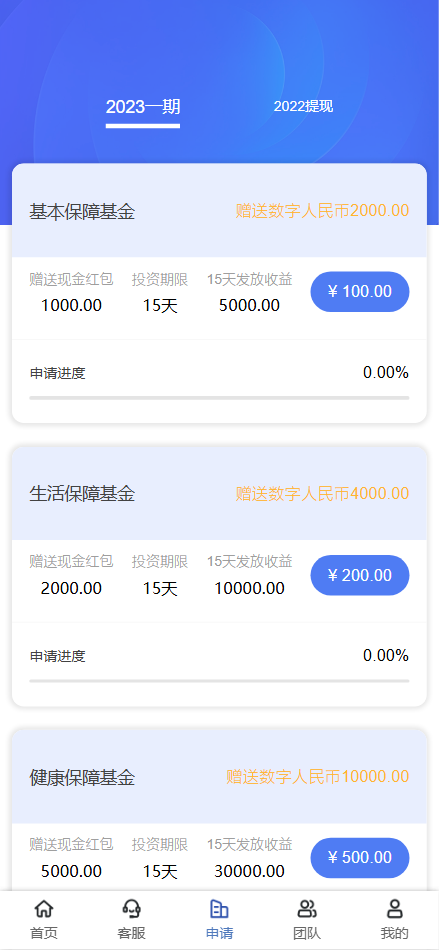Click 赠送数字人民币4000.00 label
Image resolution: width=440 pixels, height=950 pixels.
tap(322, 494)
